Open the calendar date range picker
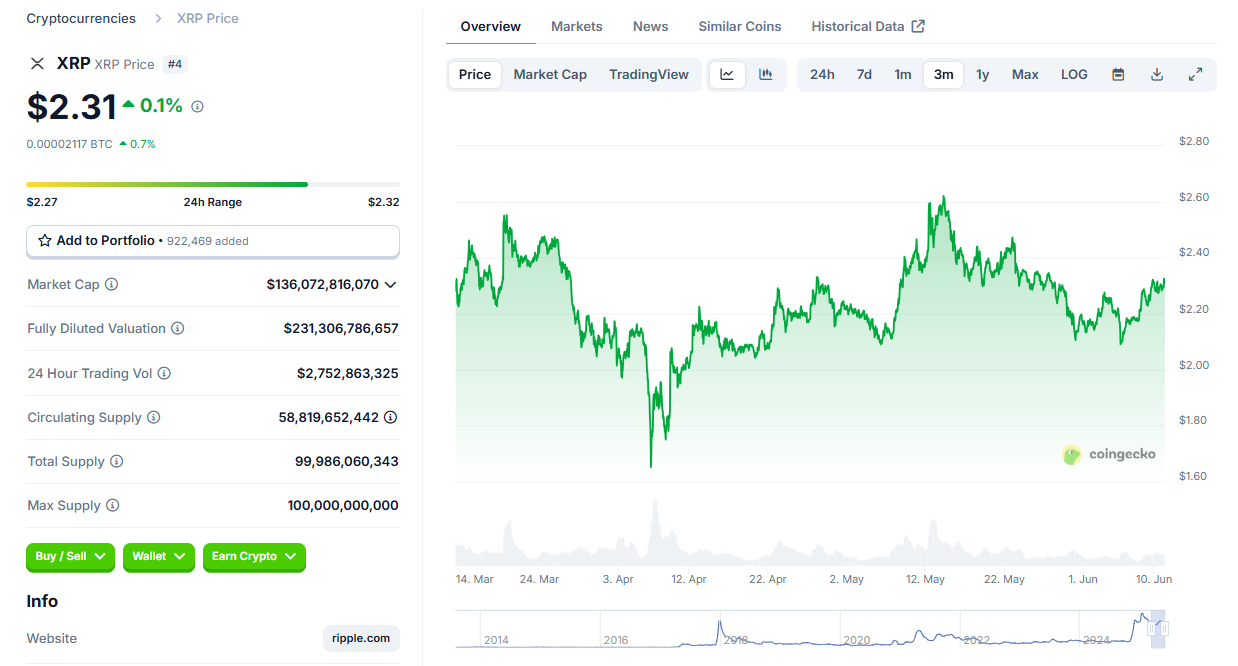This screenshot has width=1238, height=666. point(1119,75)
